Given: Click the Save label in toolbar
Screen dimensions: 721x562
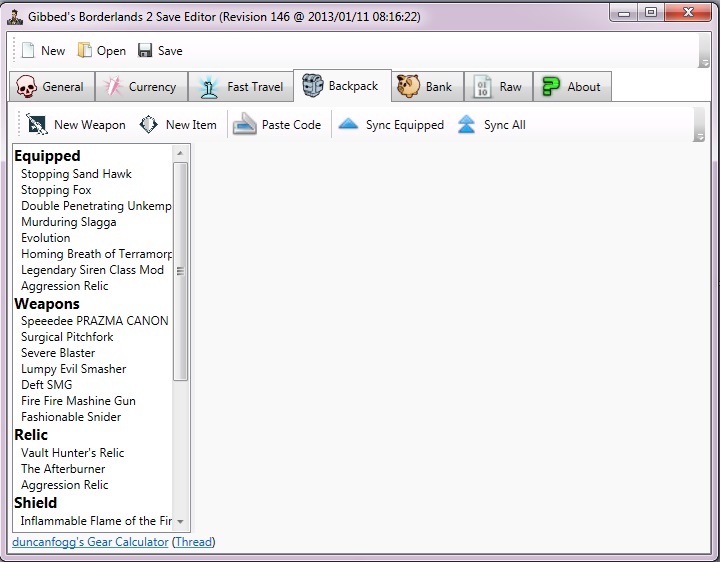Looking at the screenshot, I should coord(170,51).
